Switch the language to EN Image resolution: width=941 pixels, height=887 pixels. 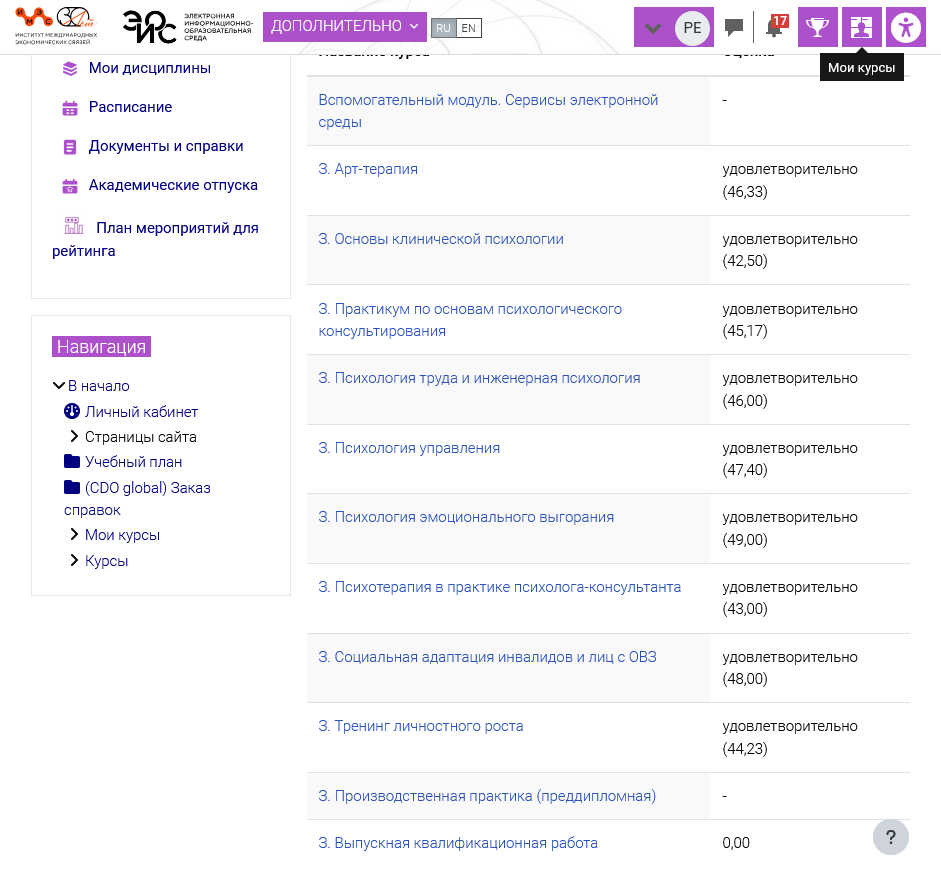[468, 28]
